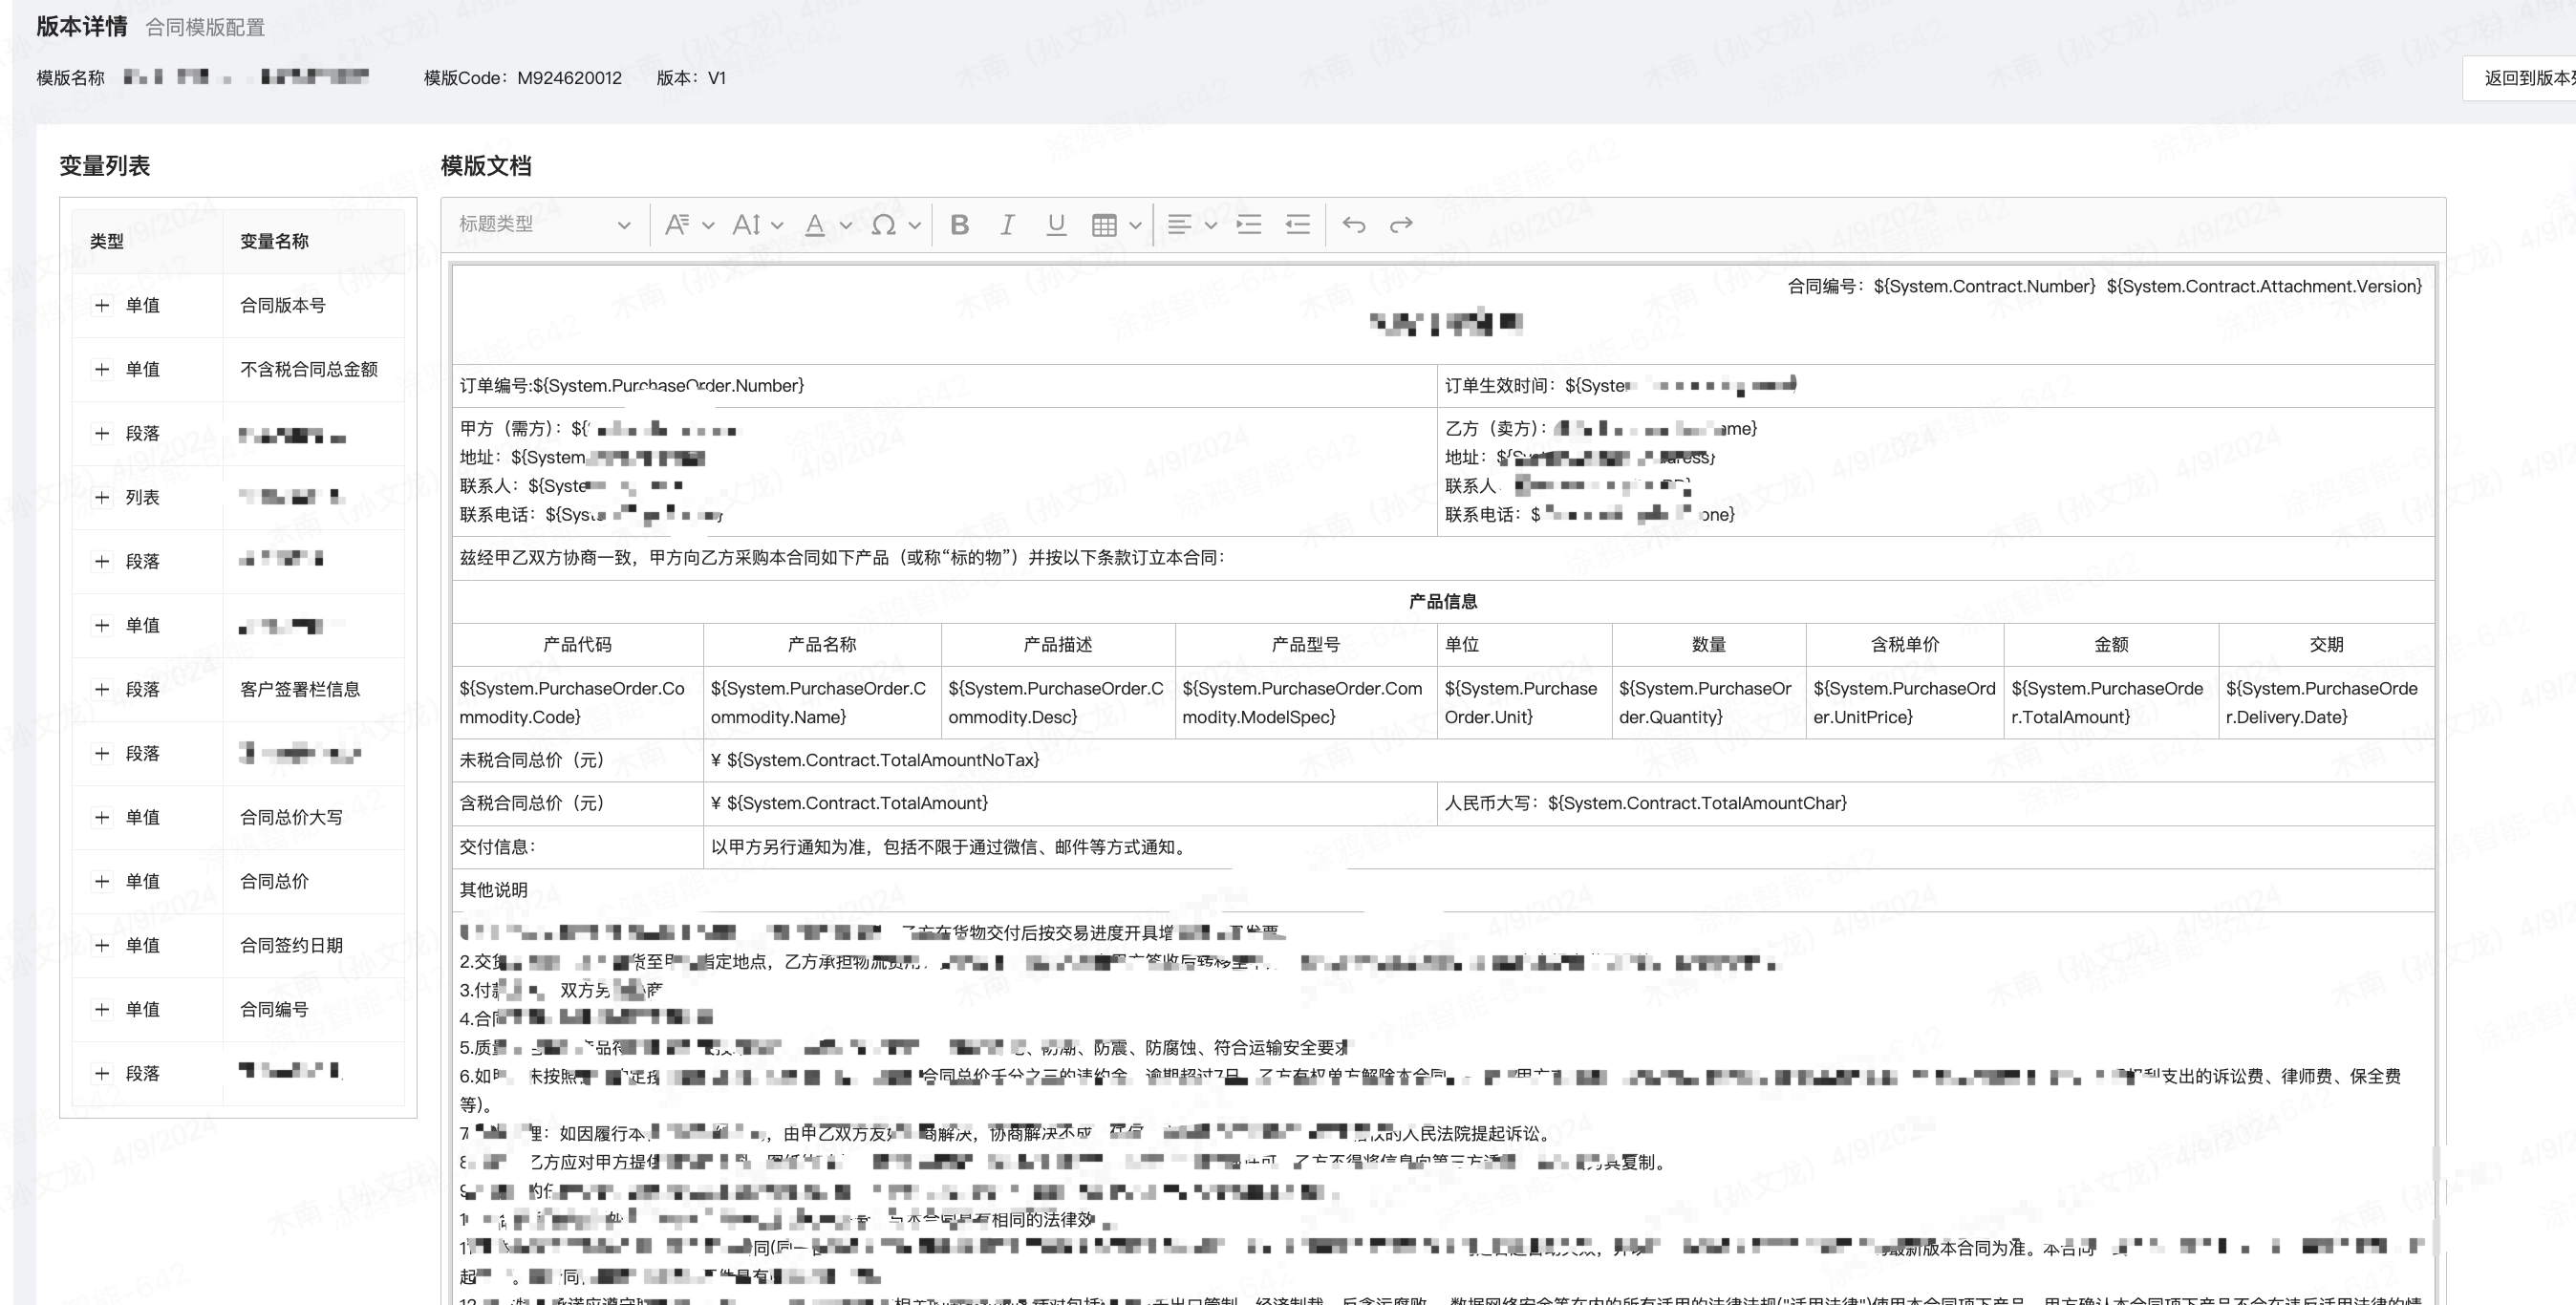Screen dimensions: 2576x1305
Task: Click the Commodity.Code placeholder cell
Action: coord(577,703)
